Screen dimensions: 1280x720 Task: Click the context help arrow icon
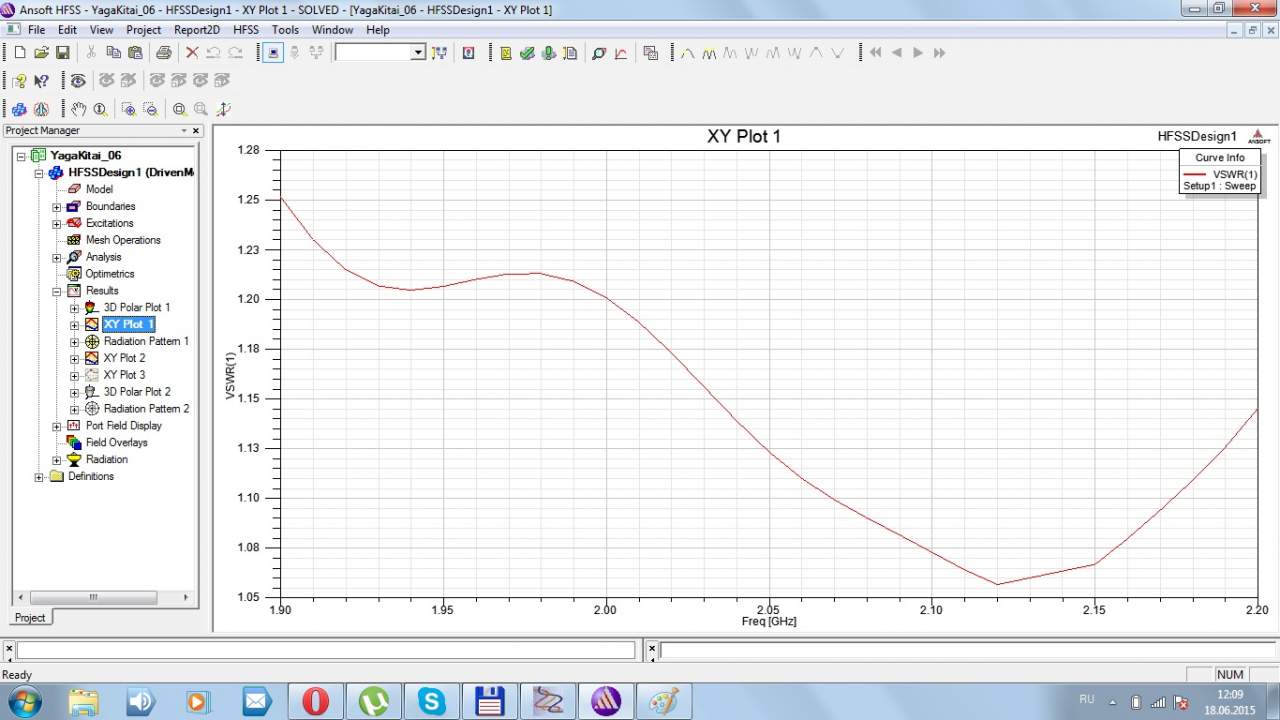[x=41, y=81]
